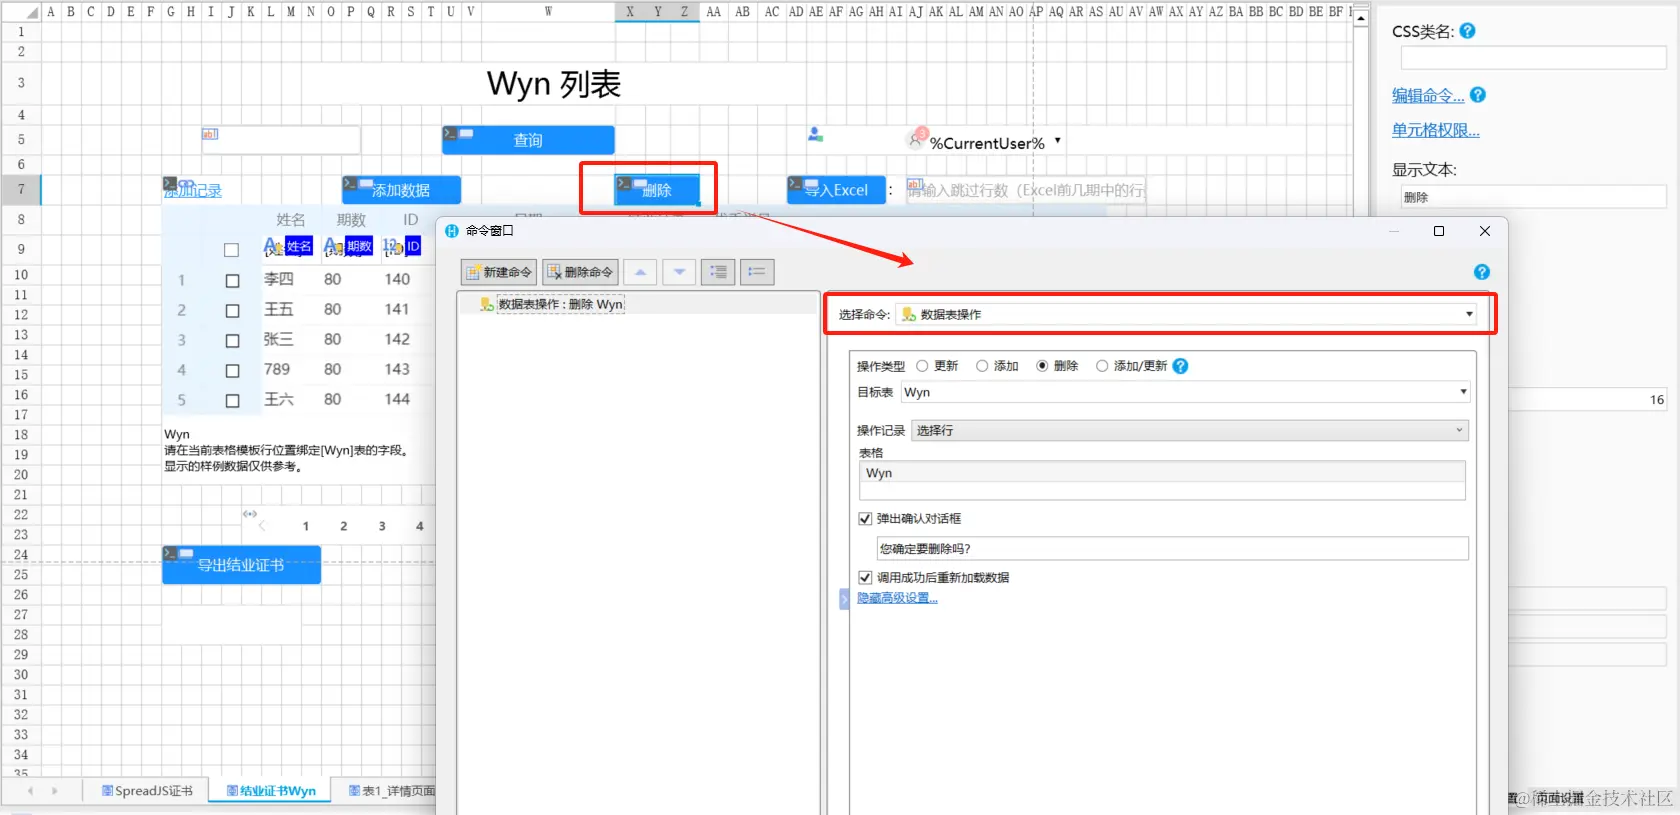This screenshot has height=815, width=1680.
Task: Collapse settings via the arrow beside 隐藏高级设置
Action: pos(844,599)
